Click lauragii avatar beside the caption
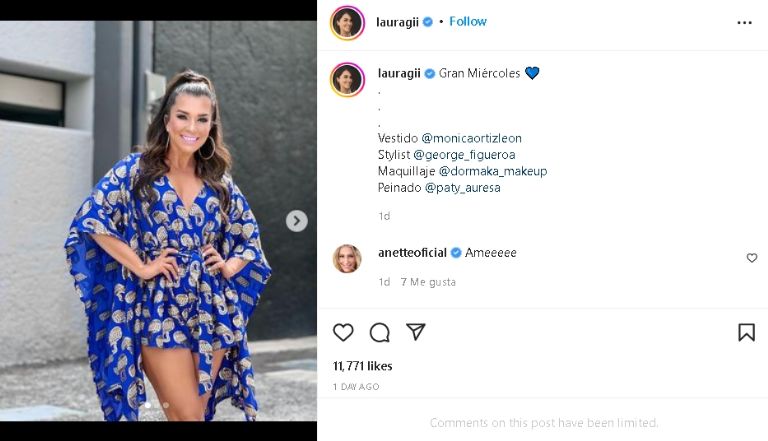The height and width of the screenshot is (441, 768). [347, 79]
